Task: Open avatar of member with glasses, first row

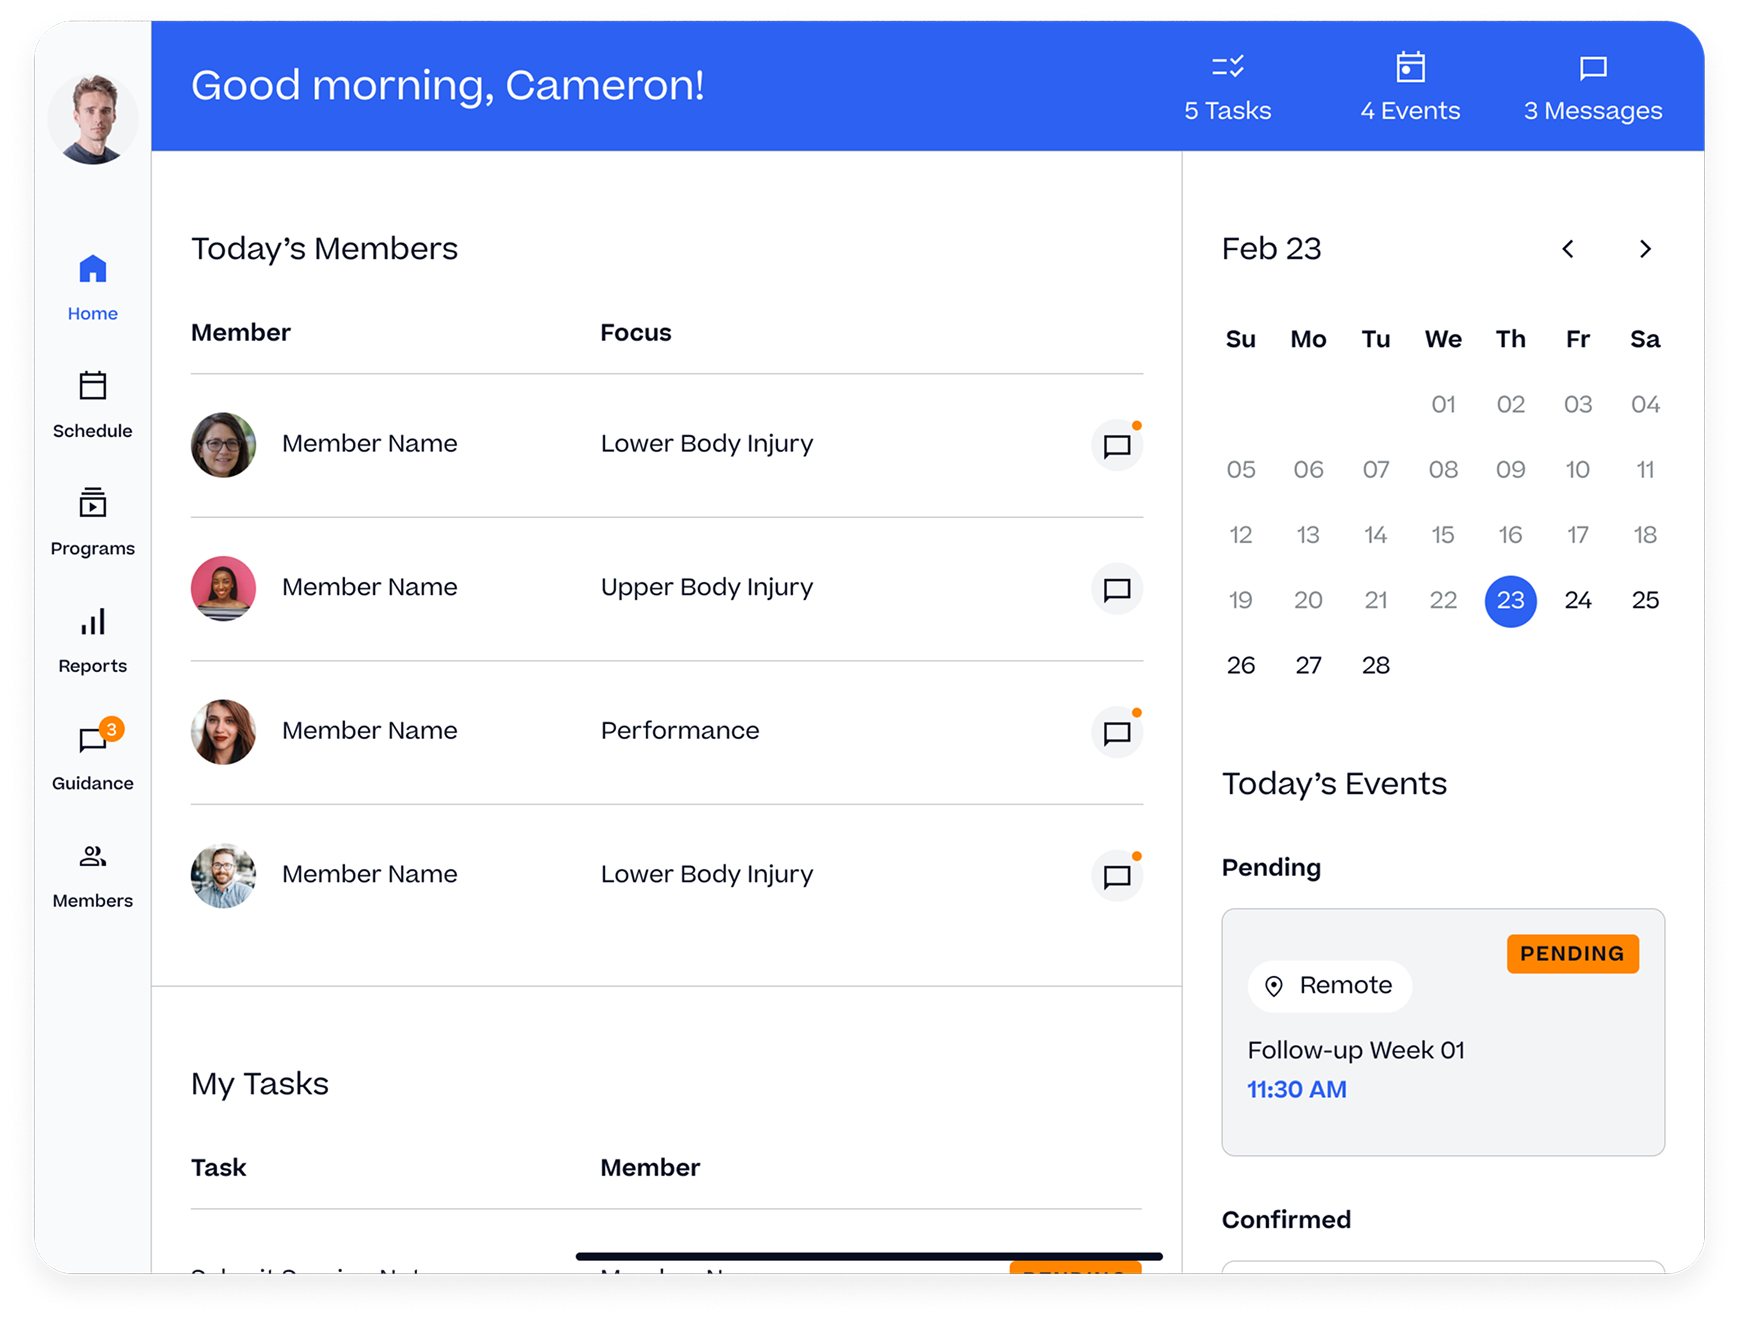Action: [223, 445]
